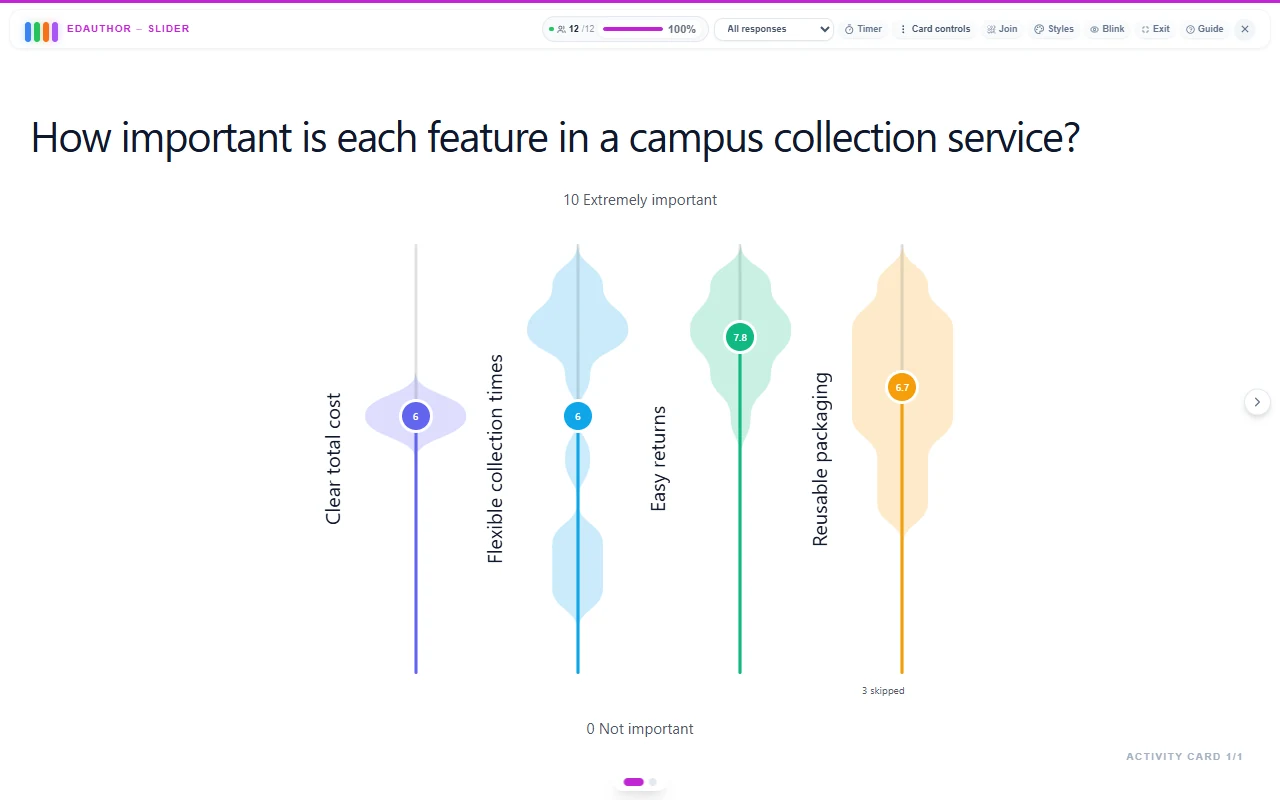Screen dimensions: 1280x800
Task: Go to next card with right chevron
Action: coord(1257,402)
